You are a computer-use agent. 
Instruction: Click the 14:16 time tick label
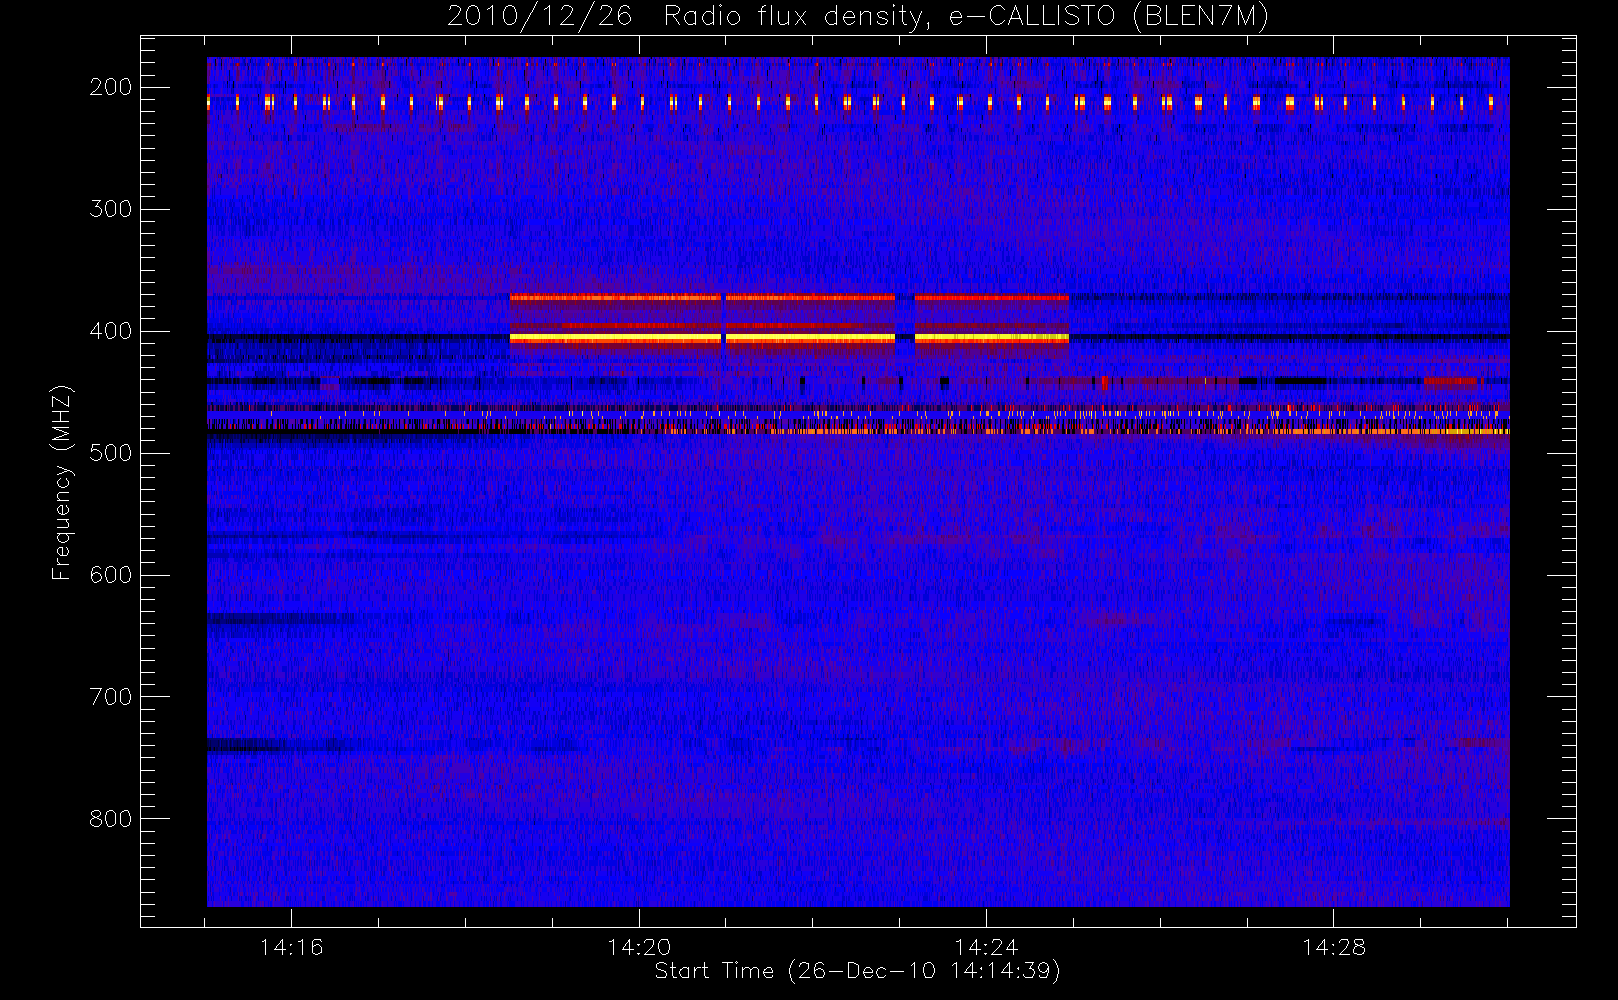point(291,947)
